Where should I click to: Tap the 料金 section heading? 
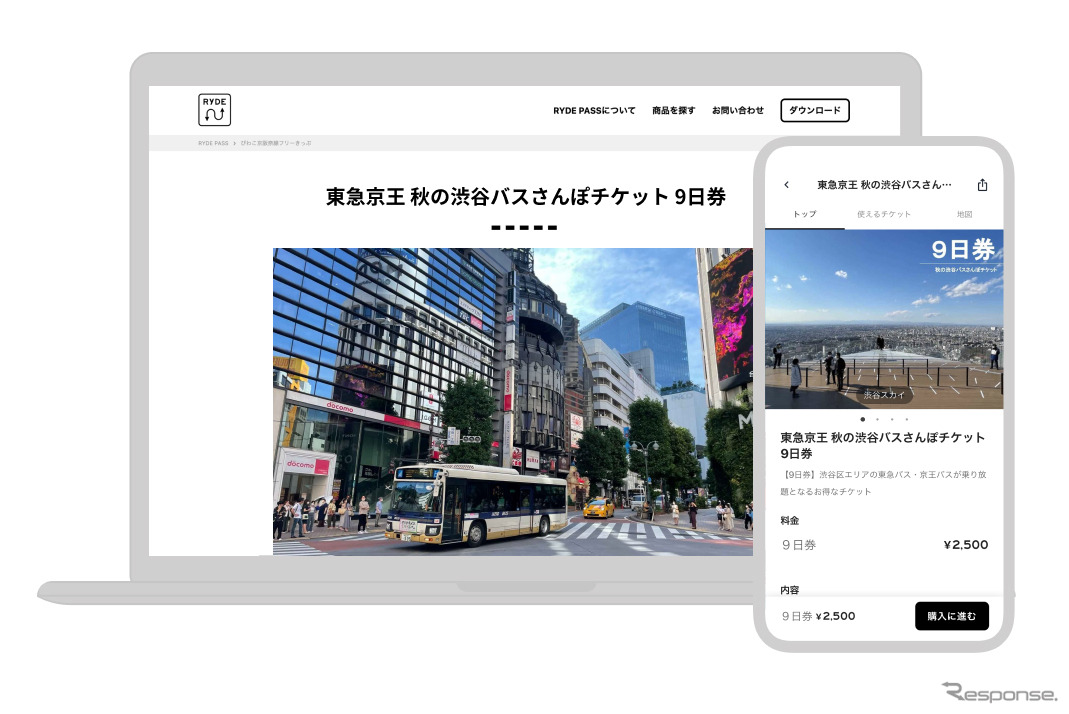click(789, 520)
